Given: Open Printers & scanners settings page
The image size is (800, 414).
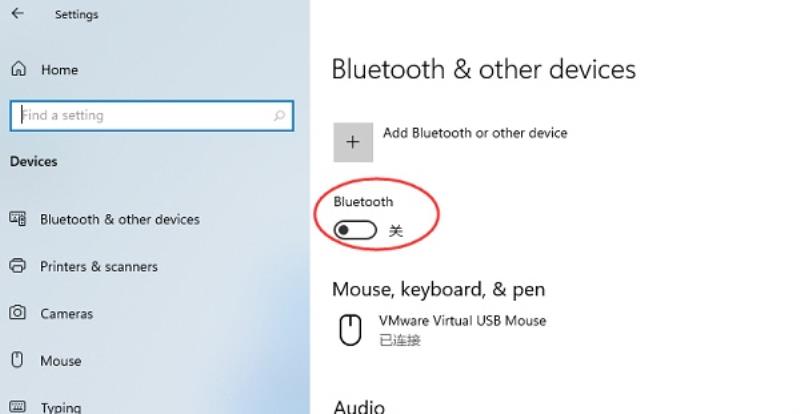Looking at the screenshot, I should [99, 266].
